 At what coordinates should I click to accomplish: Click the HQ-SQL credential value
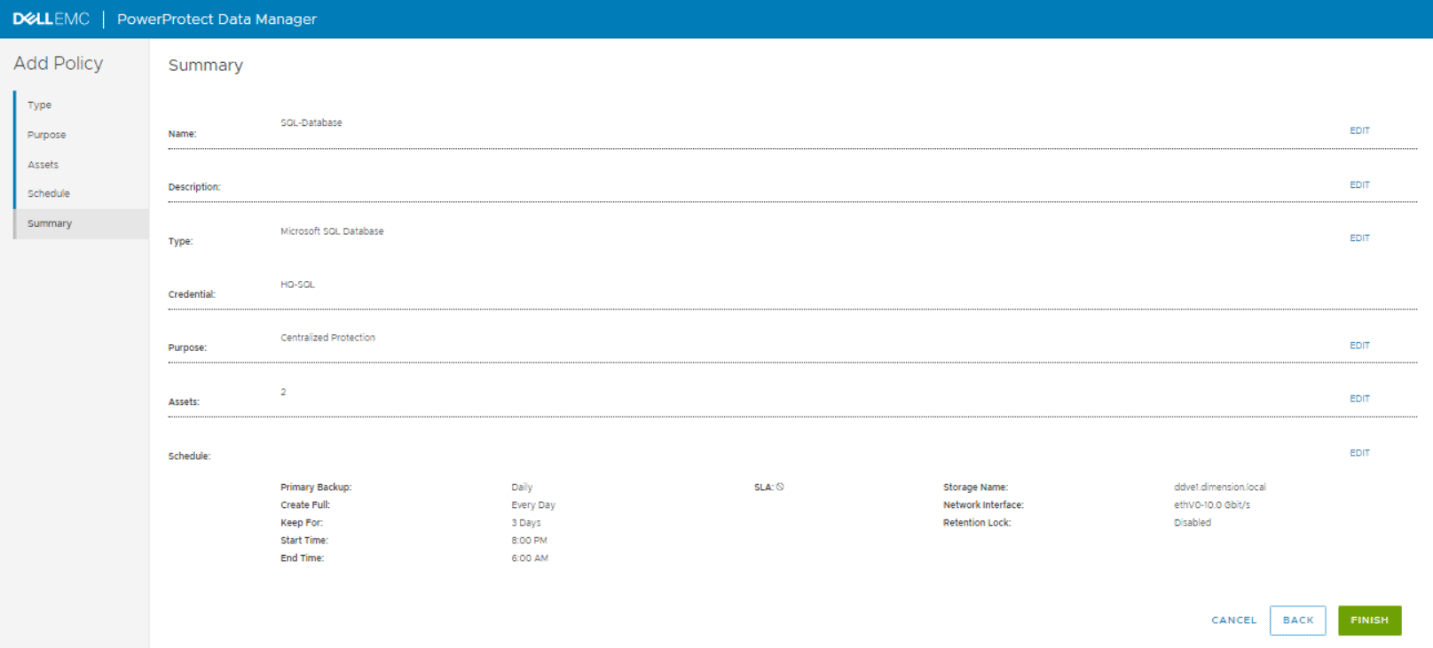[x=298, y=285]
